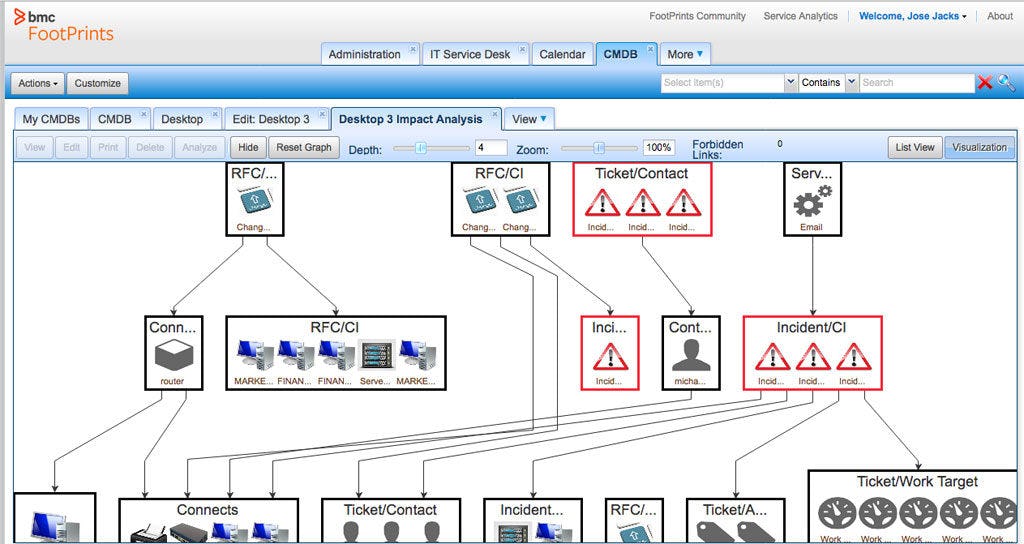Select the Connects node title

(x=207, y=510)
